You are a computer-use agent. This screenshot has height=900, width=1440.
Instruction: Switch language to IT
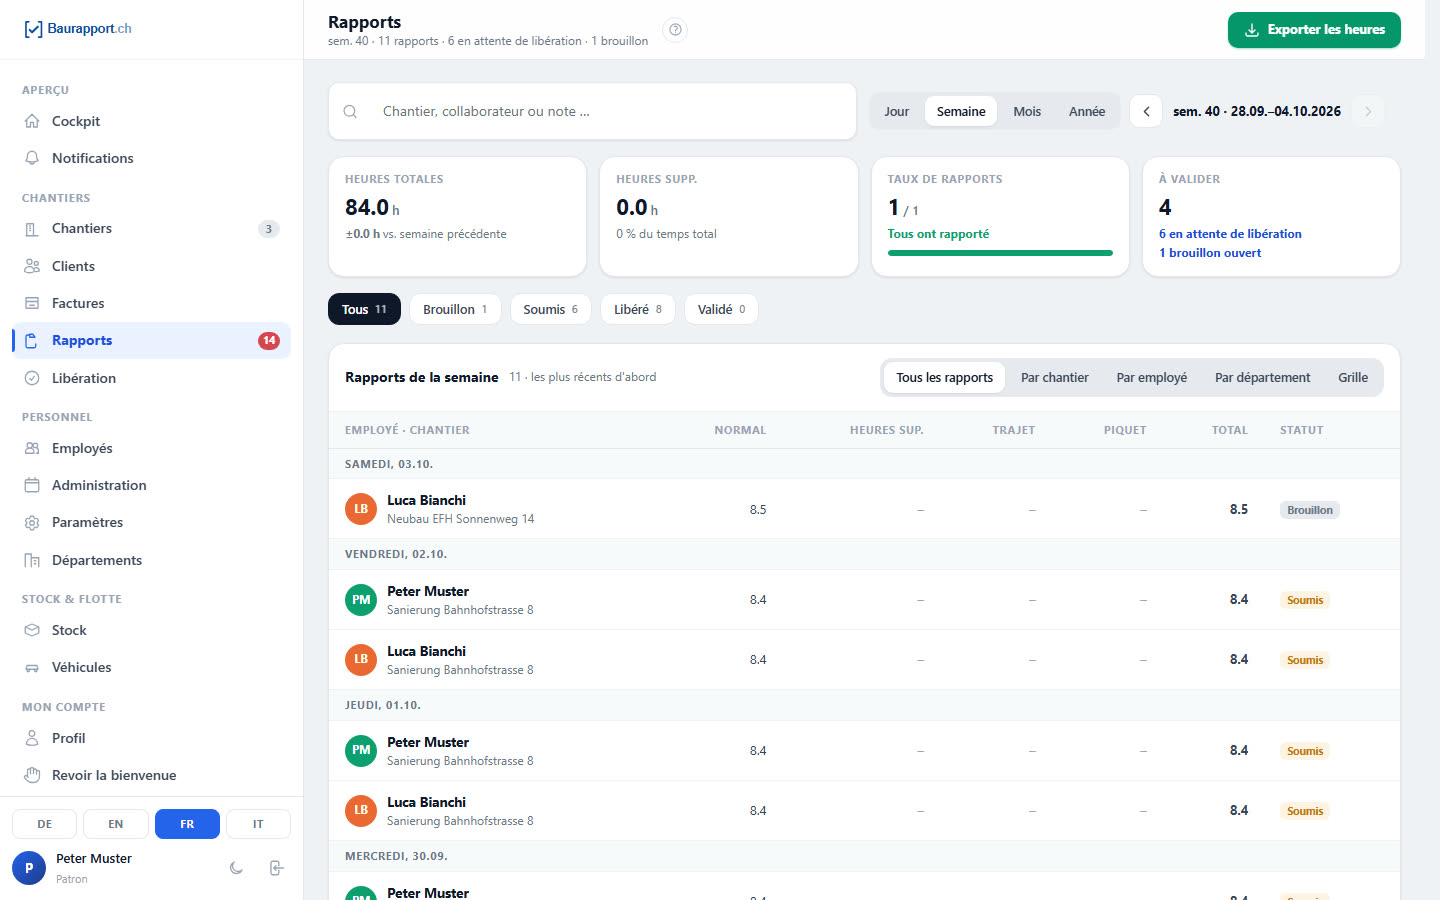tap(258, 824)
